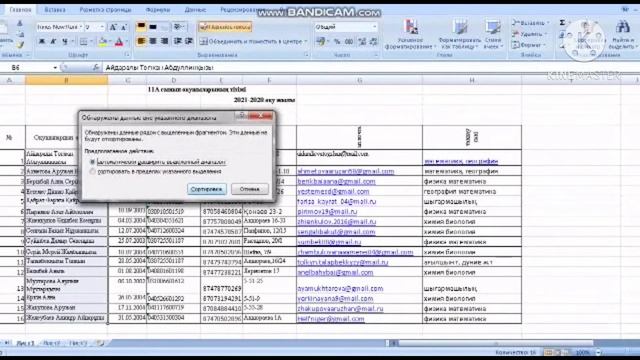Open the Формулы ribbon tab
Image resolution: width=640 pixels, height=360 pixels.
pyautogui.click(x=158, y=9)
